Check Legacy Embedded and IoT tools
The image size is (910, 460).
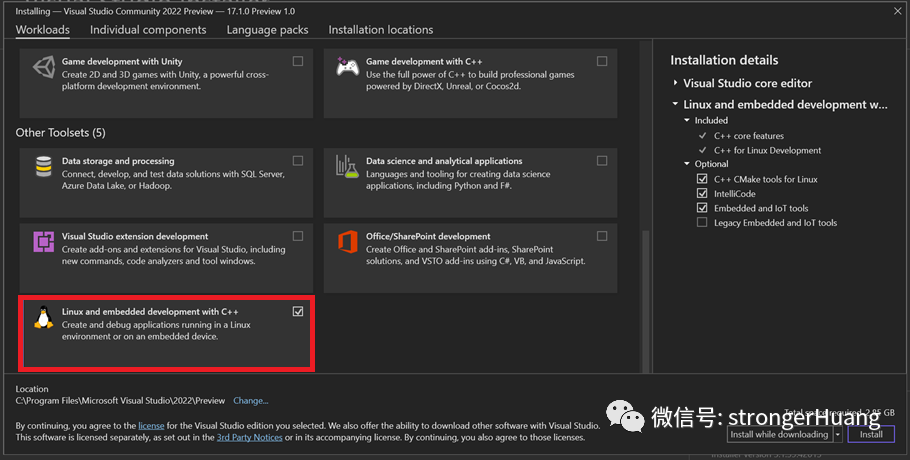point(702,223)
